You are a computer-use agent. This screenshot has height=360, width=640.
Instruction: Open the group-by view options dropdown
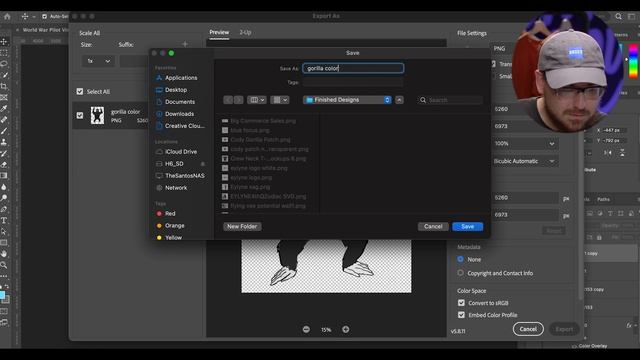(280, 100)
